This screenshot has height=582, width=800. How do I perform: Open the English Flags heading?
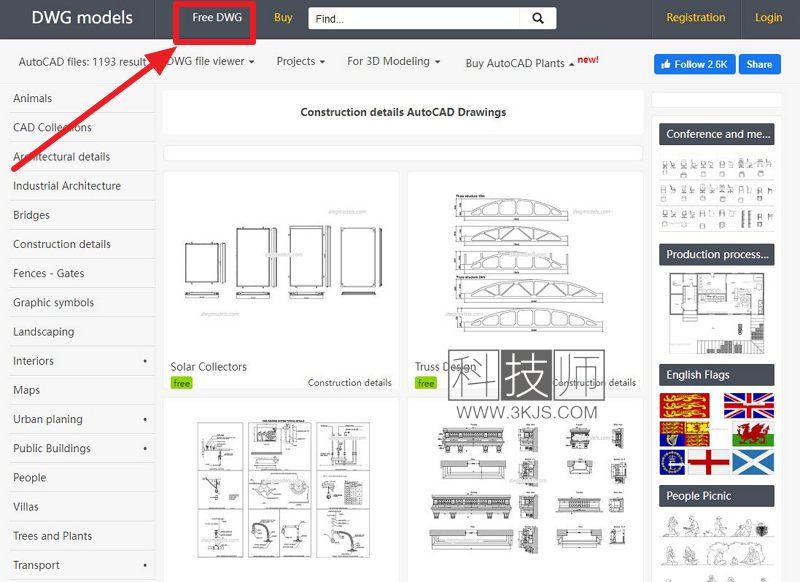point(717,375)
